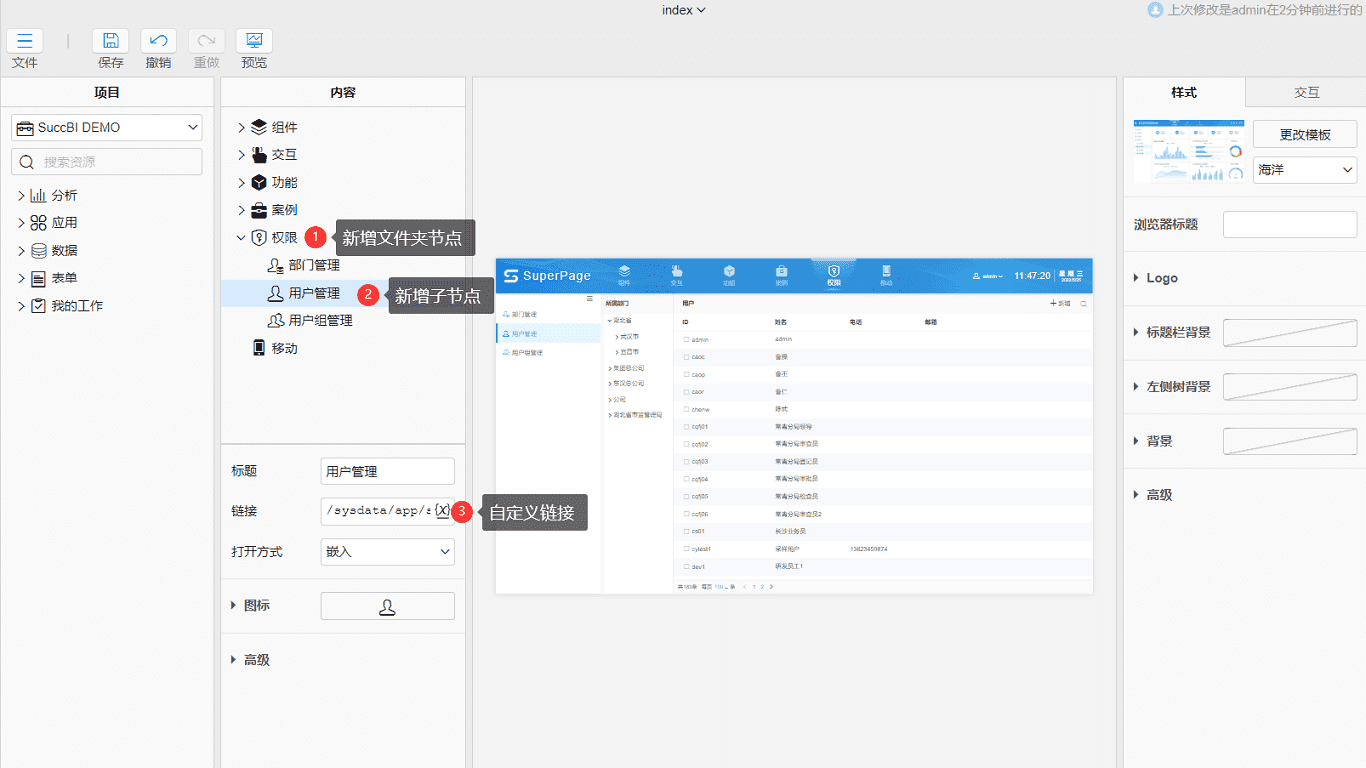The image size is (1366, 768).
Task: Open the Ocean theme dropdown
Action: [1304, 170]
